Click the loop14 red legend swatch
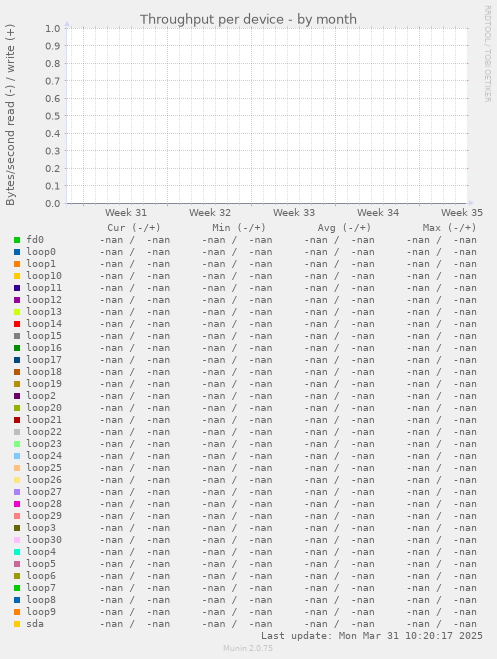 coord(17,324)
